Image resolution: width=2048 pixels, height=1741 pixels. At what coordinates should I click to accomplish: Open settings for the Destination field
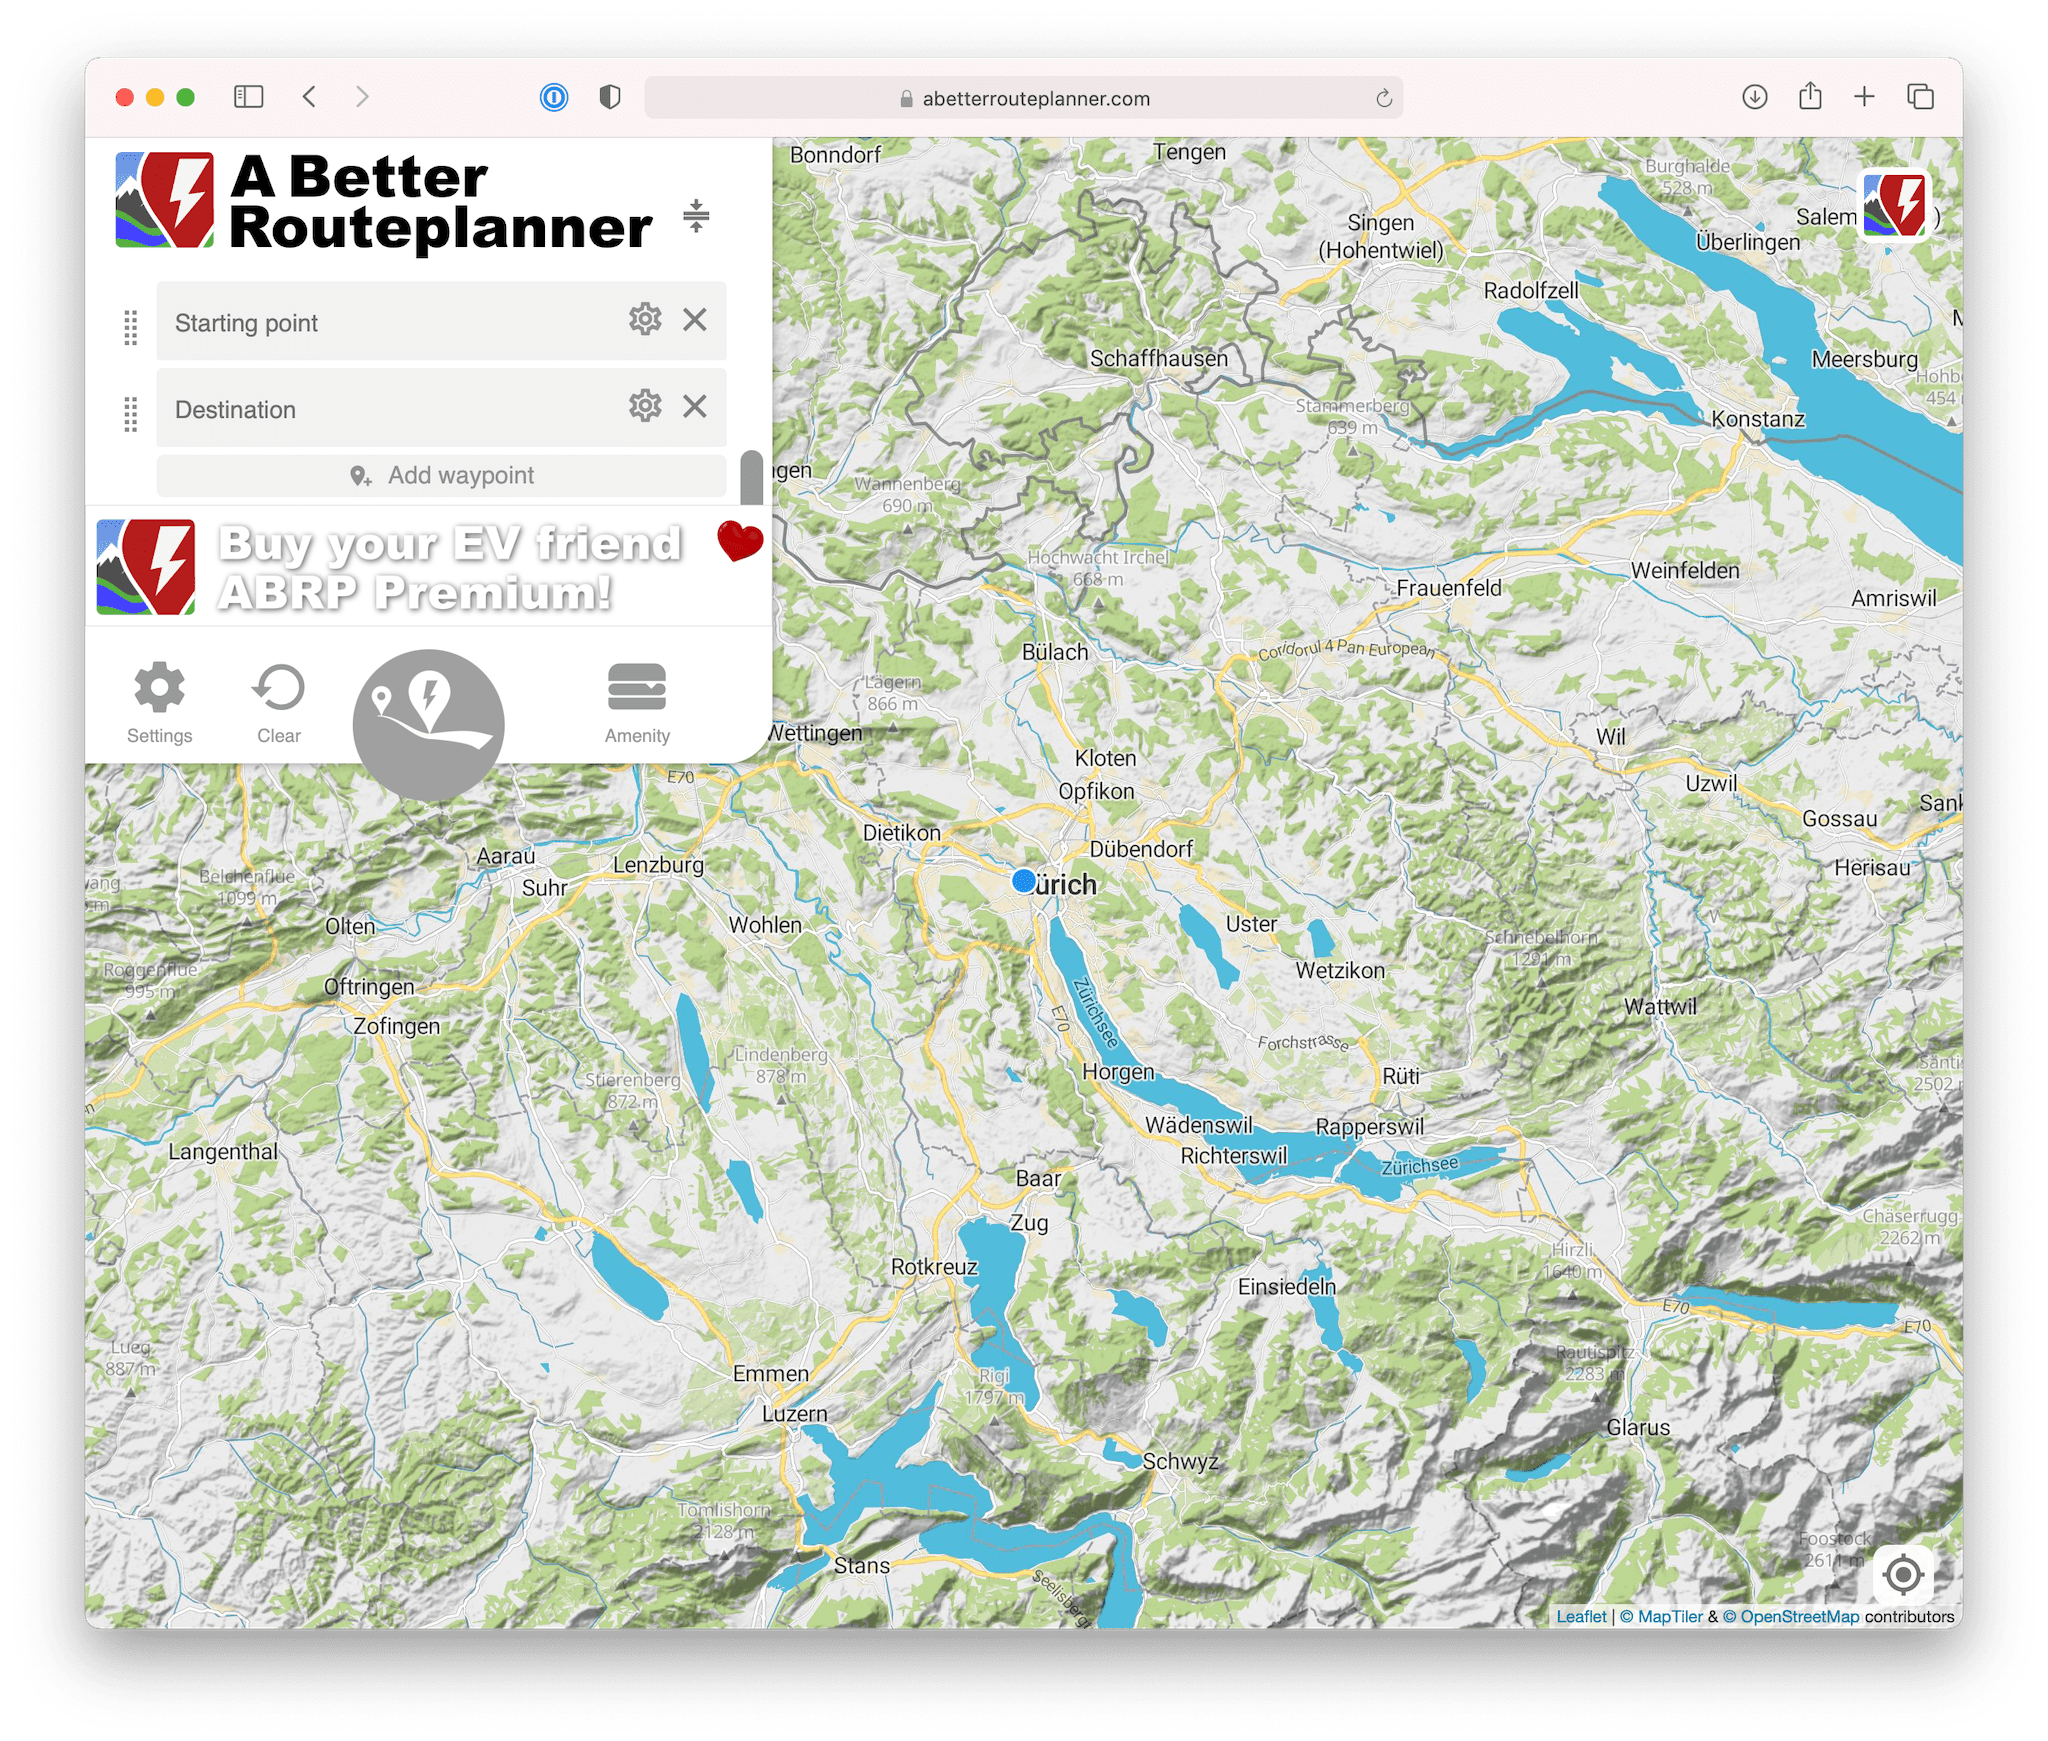(646, 407)
